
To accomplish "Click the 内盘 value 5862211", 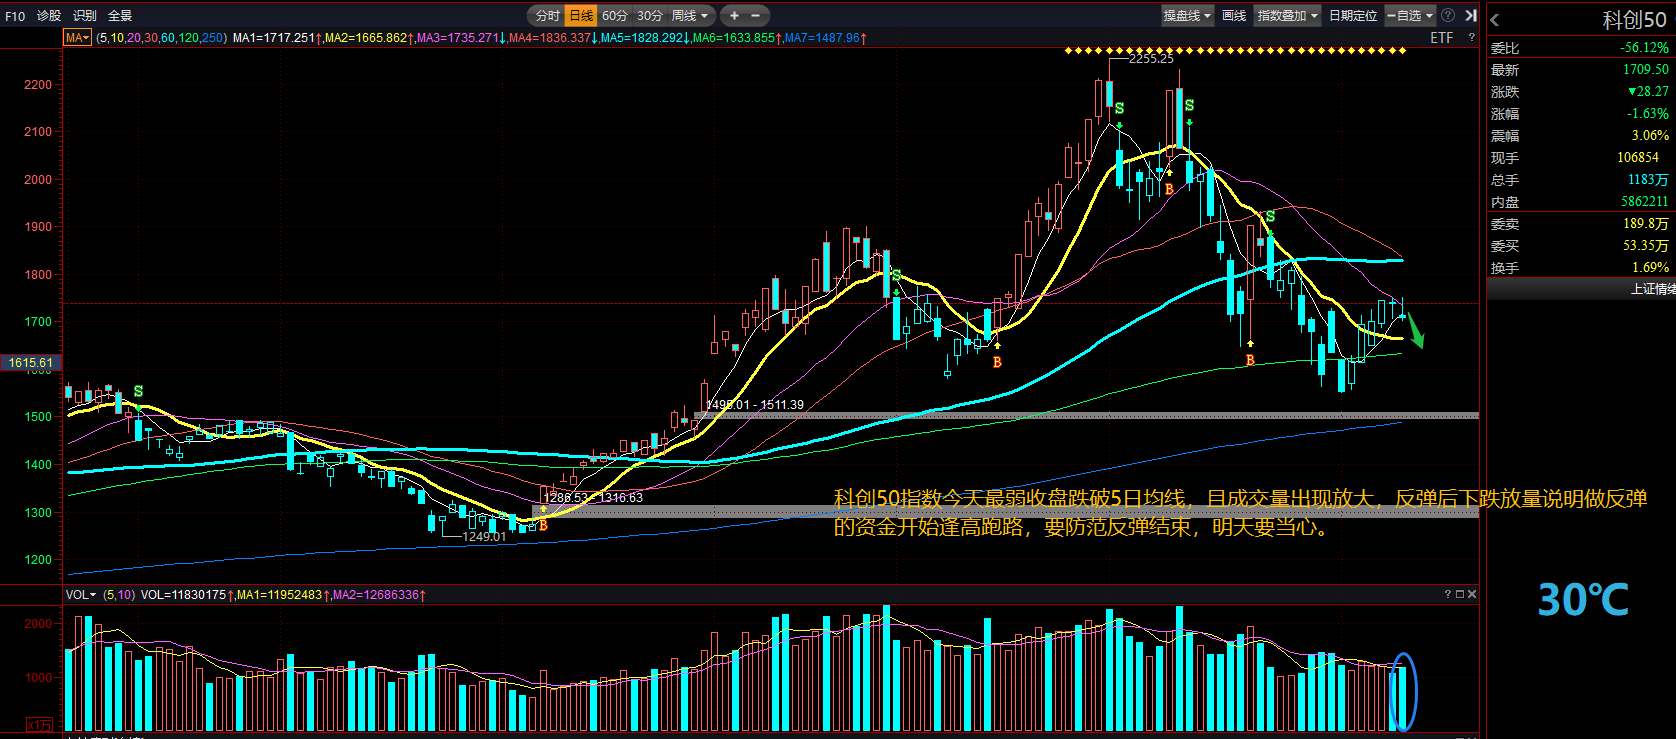I will click(1645, 202).
